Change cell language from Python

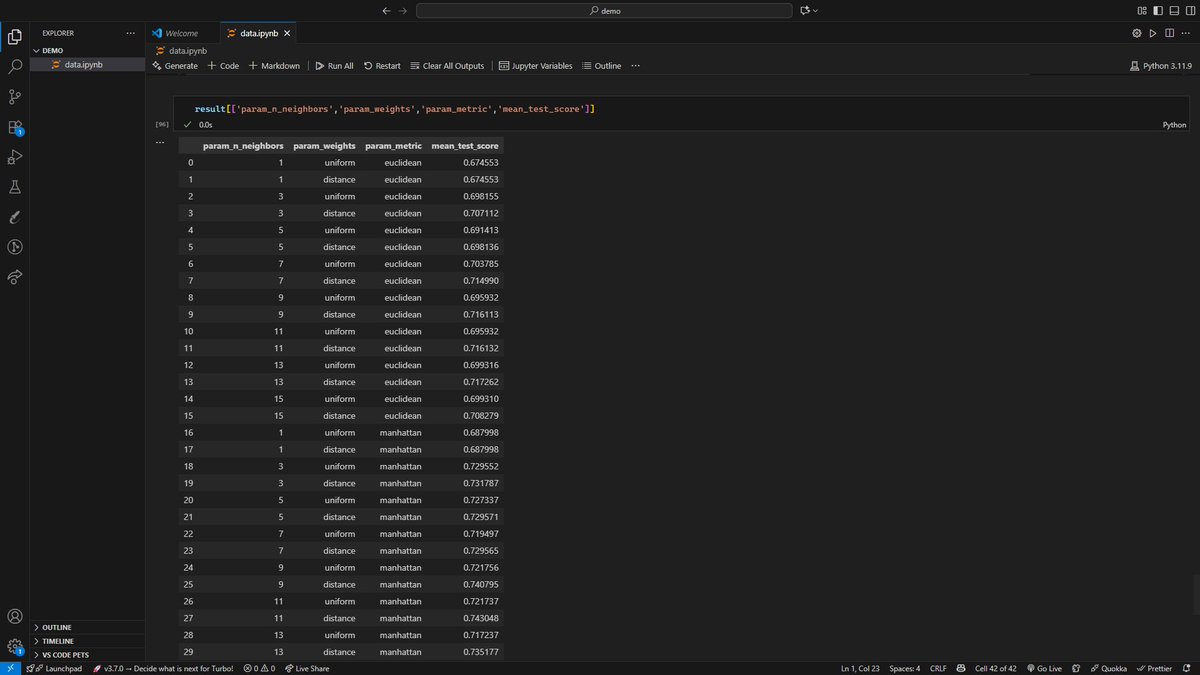click(x=1174, y=125)
